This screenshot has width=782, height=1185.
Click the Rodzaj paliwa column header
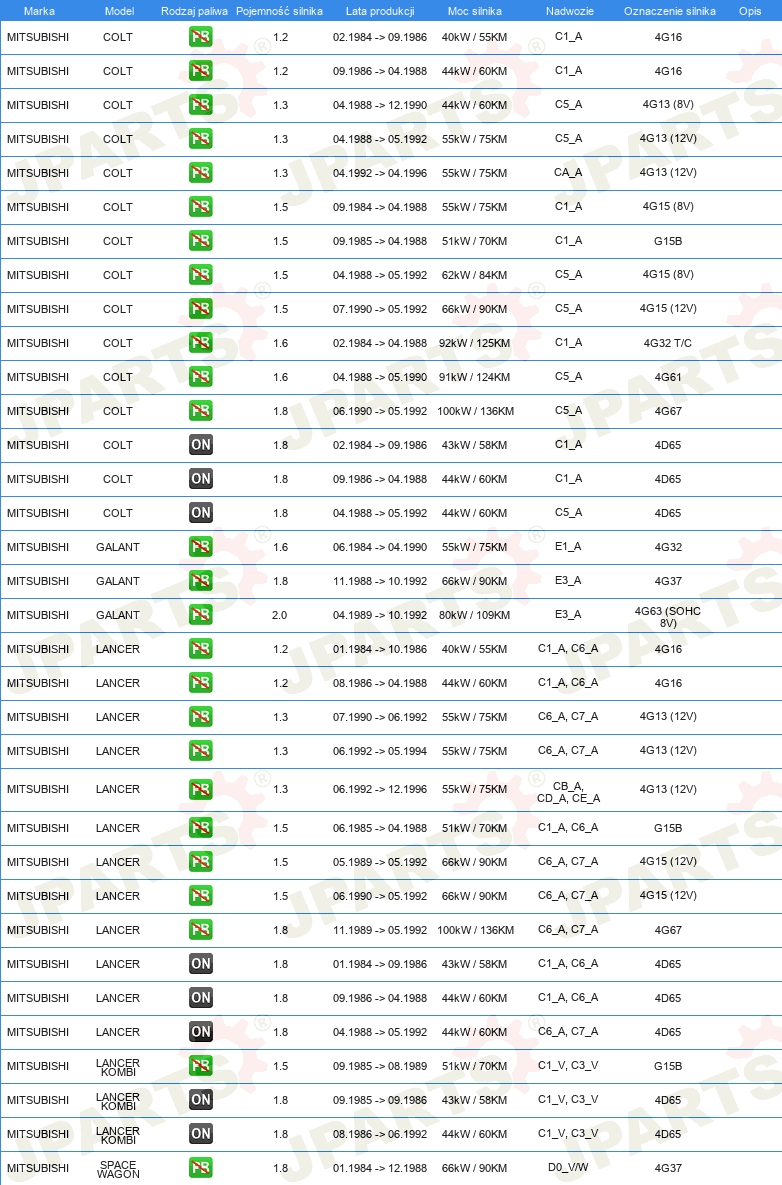point(194,11)
